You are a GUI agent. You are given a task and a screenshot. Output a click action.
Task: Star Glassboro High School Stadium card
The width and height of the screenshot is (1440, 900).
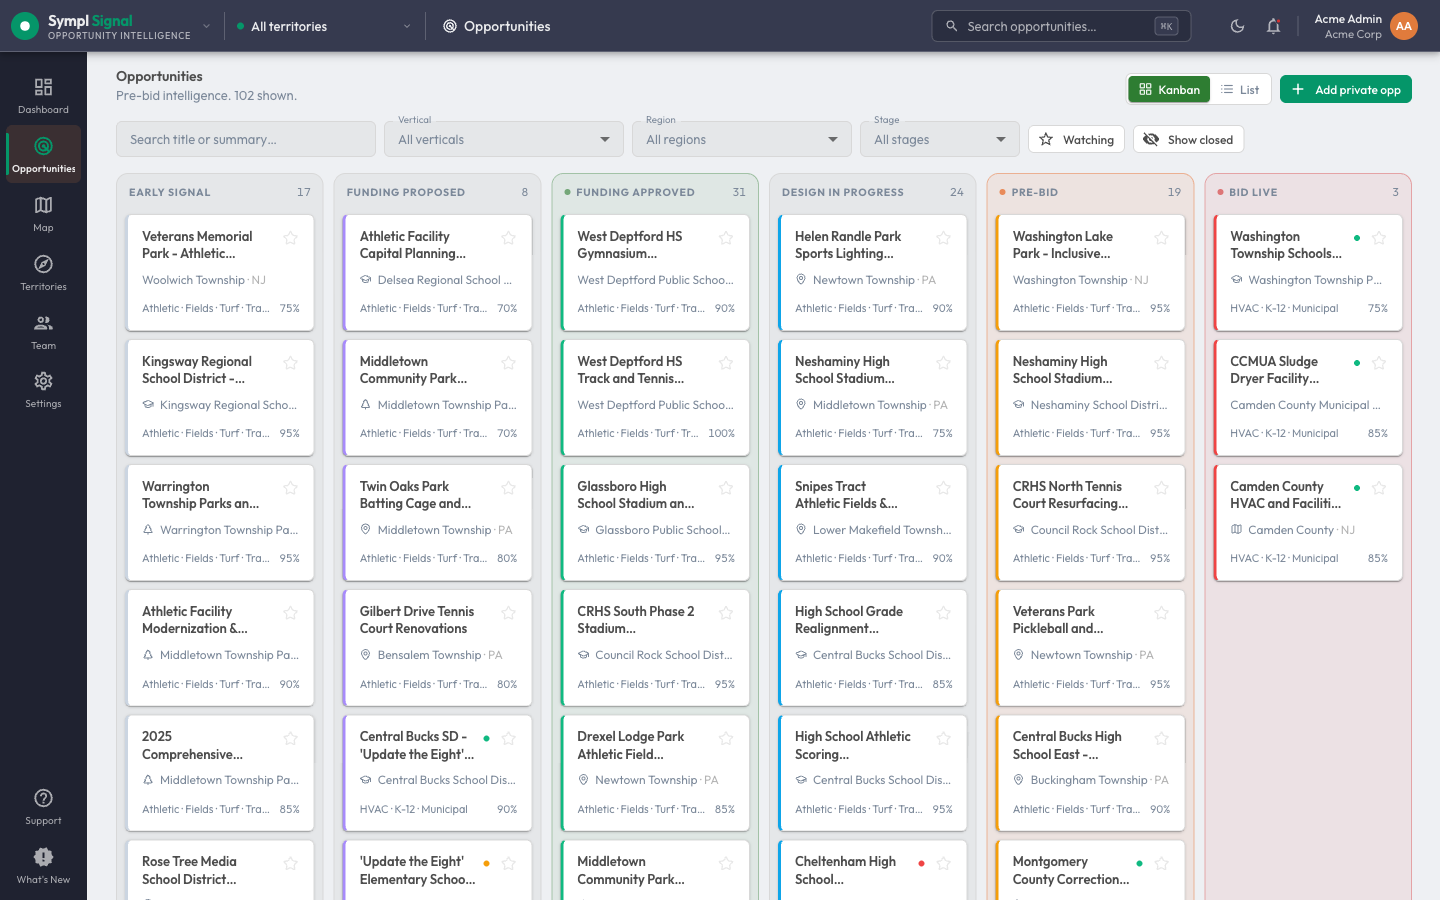coord(726,488)
